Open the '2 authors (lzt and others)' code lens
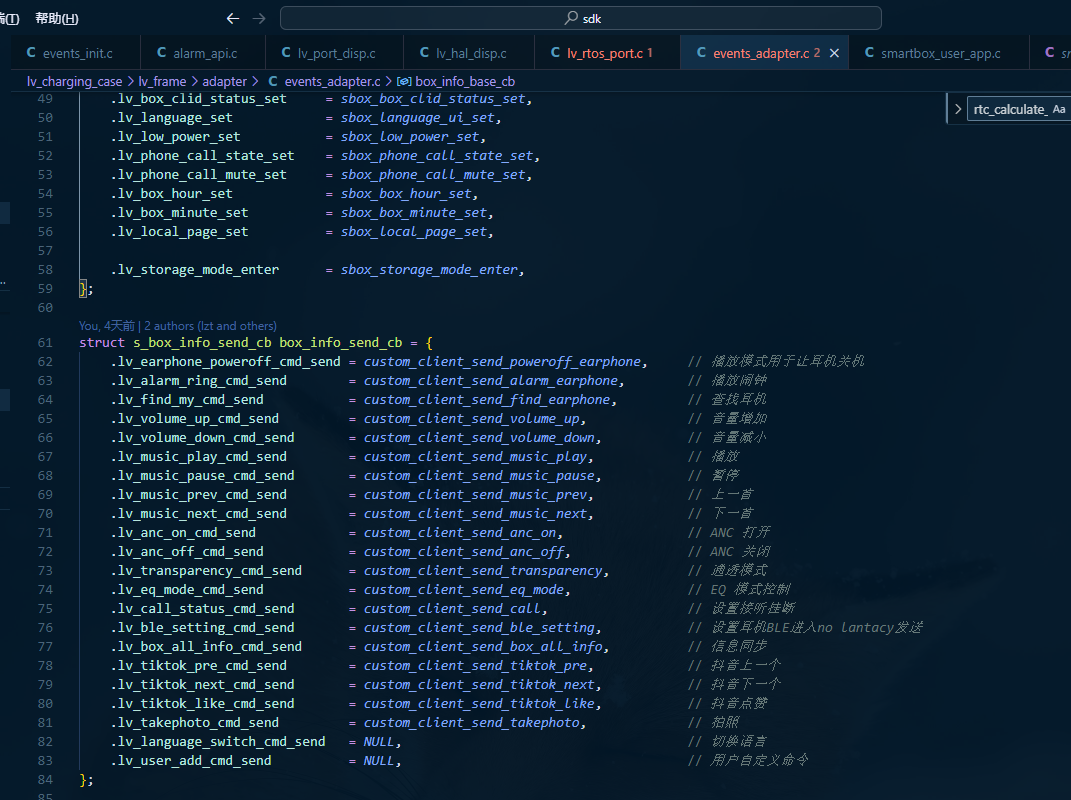The height and width of the screenshot is (800, 1071). (x=210, y=326)
